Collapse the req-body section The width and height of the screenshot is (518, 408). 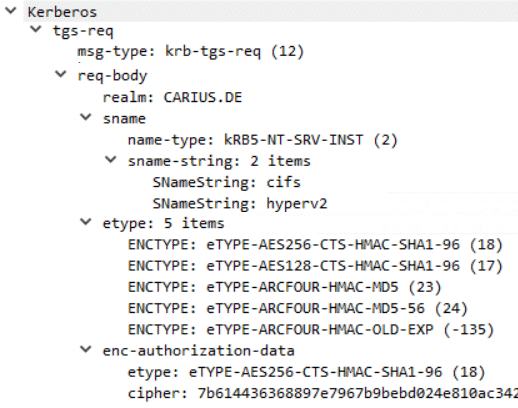click(x=61, y=74)
